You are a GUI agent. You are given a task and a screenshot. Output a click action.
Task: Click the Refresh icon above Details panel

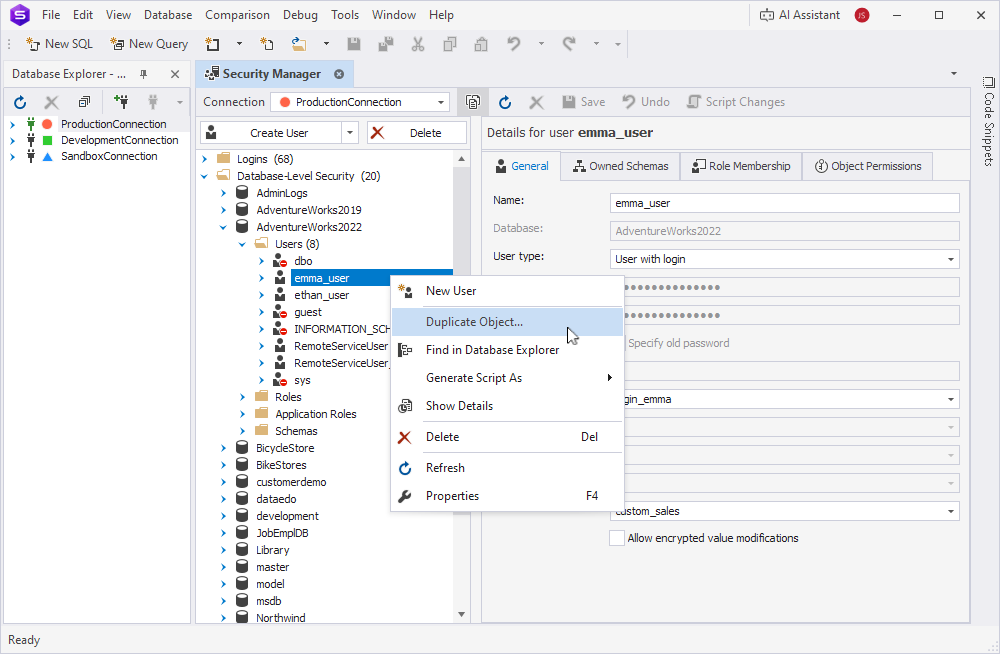pyautogui.click(x=504, y=101)
